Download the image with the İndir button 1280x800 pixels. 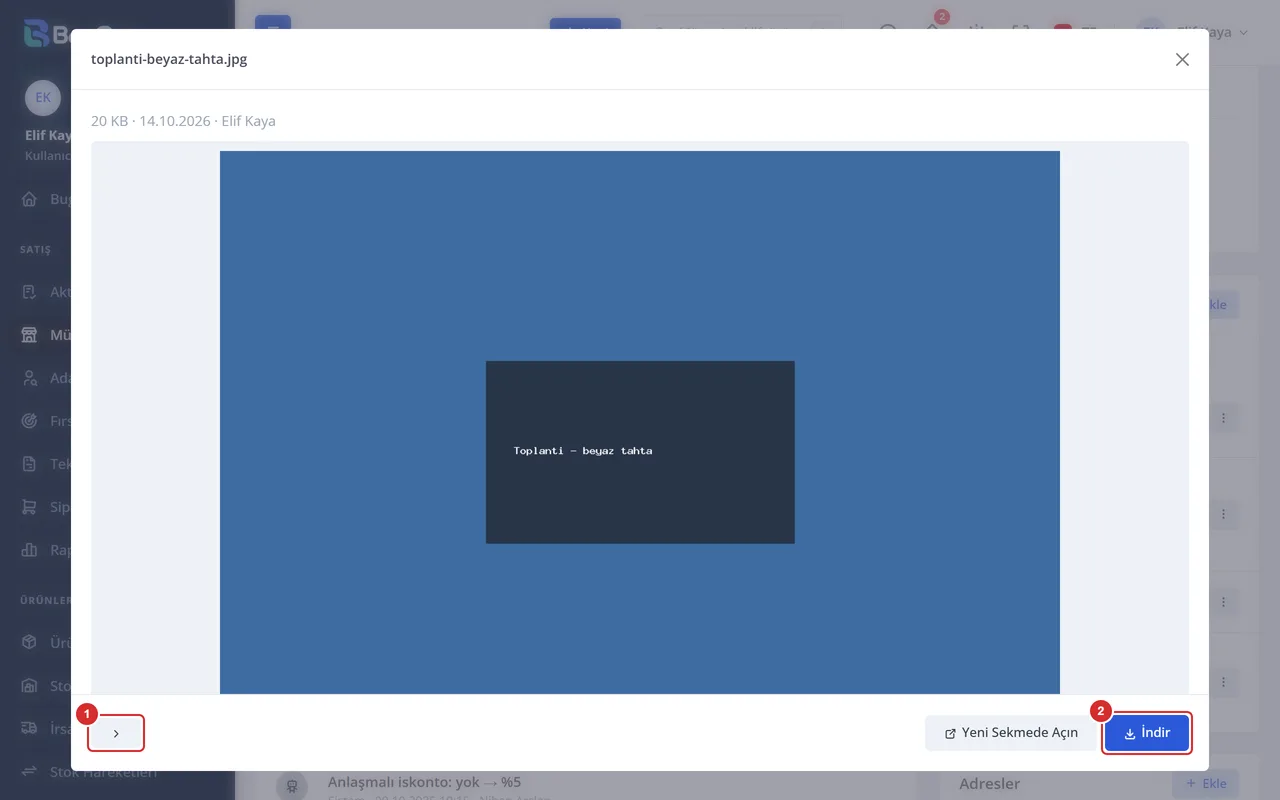[x=1147, y=733]
